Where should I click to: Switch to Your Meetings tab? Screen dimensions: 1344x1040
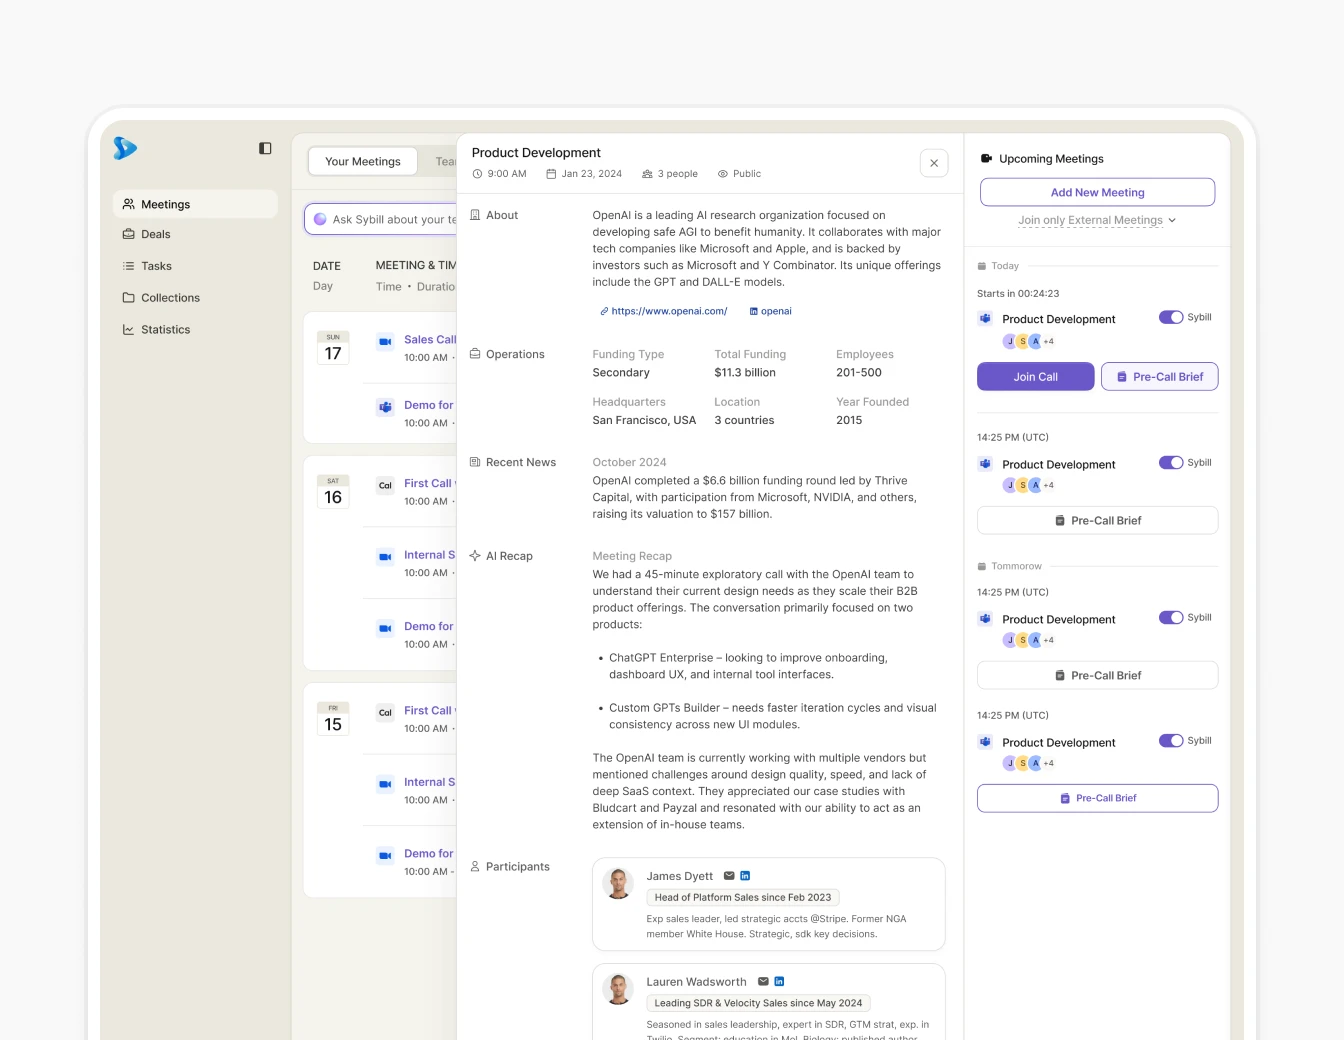(362, 161)
